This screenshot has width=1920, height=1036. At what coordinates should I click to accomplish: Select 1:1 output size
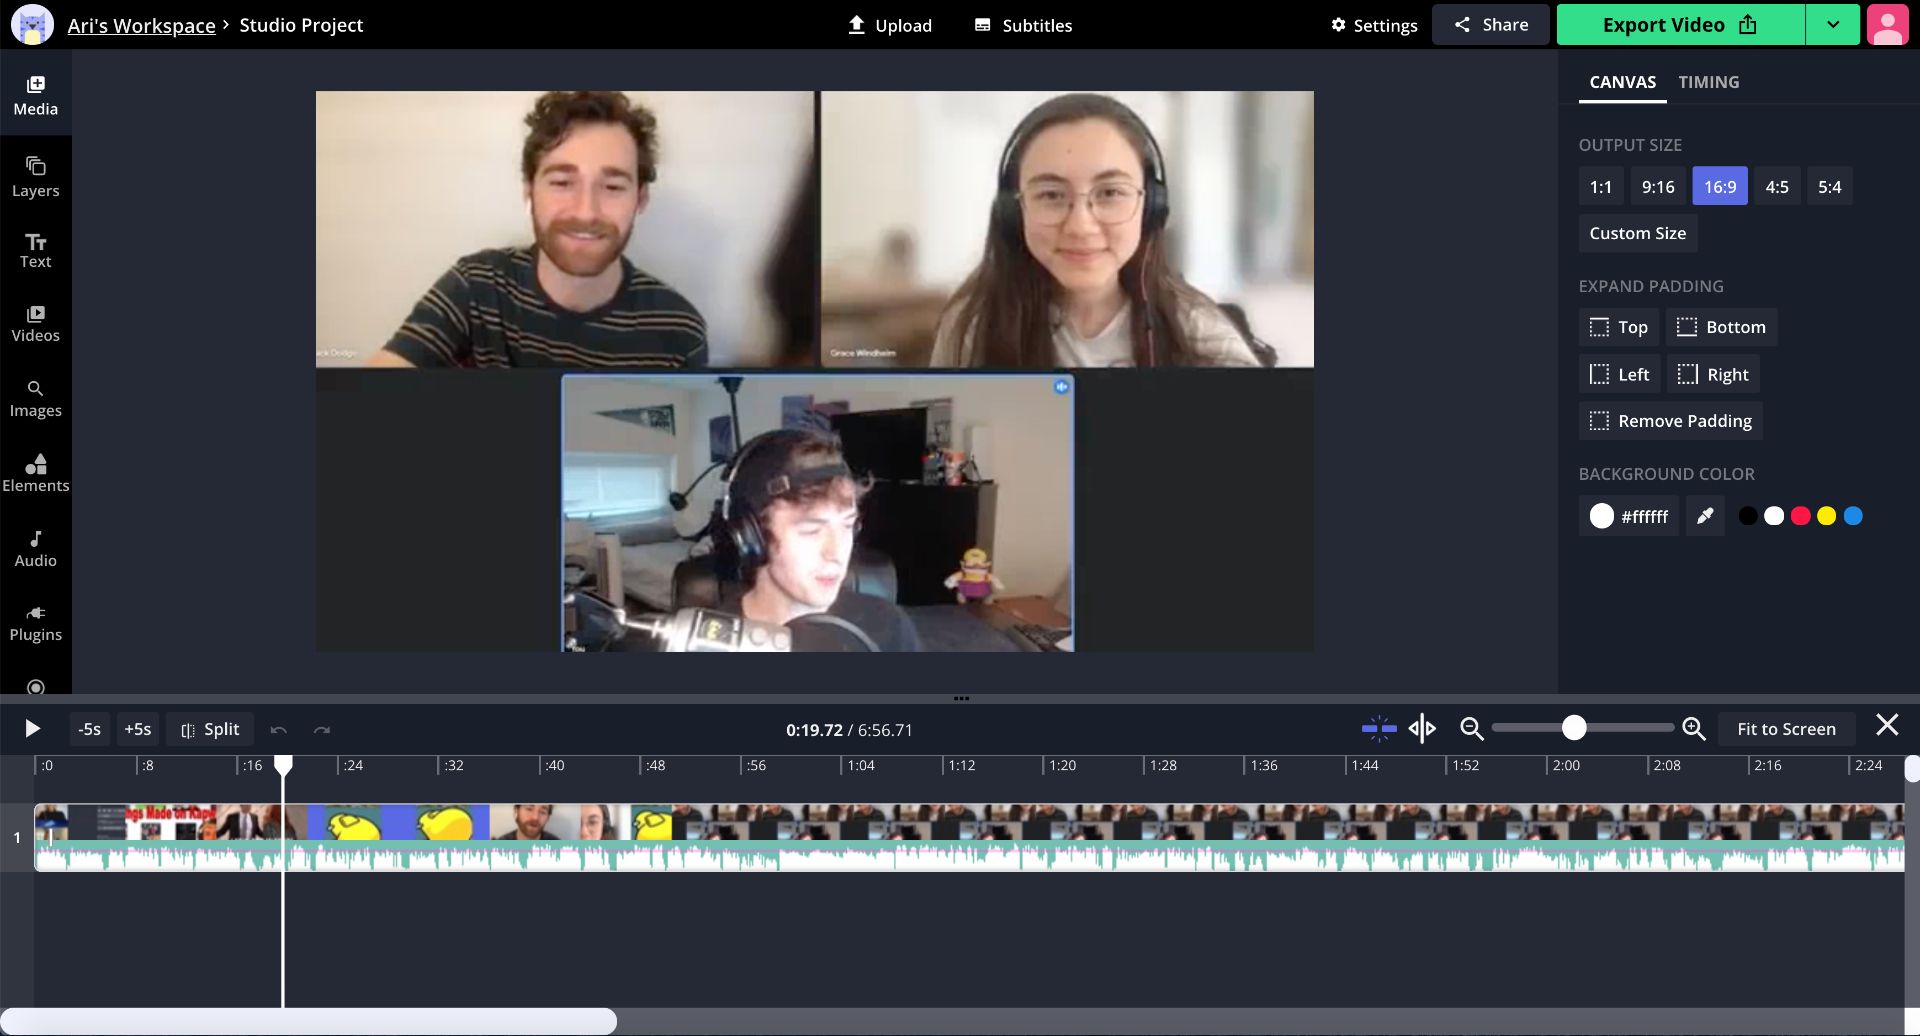1601,186
